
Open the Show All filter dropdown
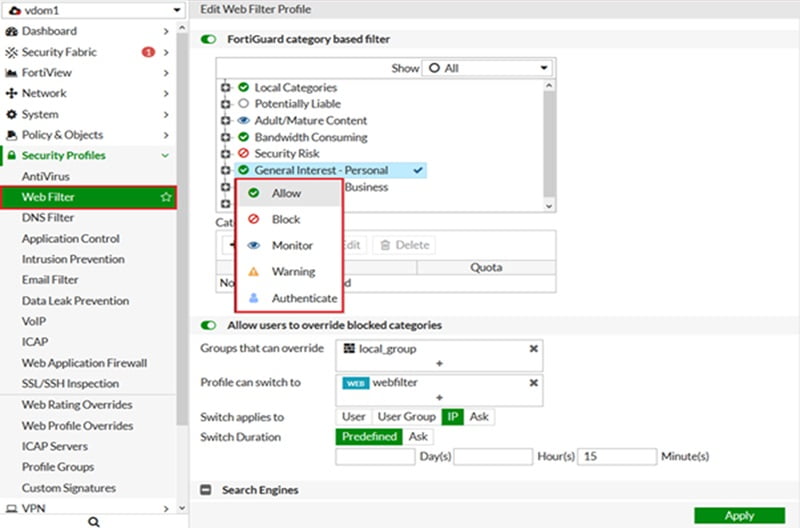click(487, 68)
